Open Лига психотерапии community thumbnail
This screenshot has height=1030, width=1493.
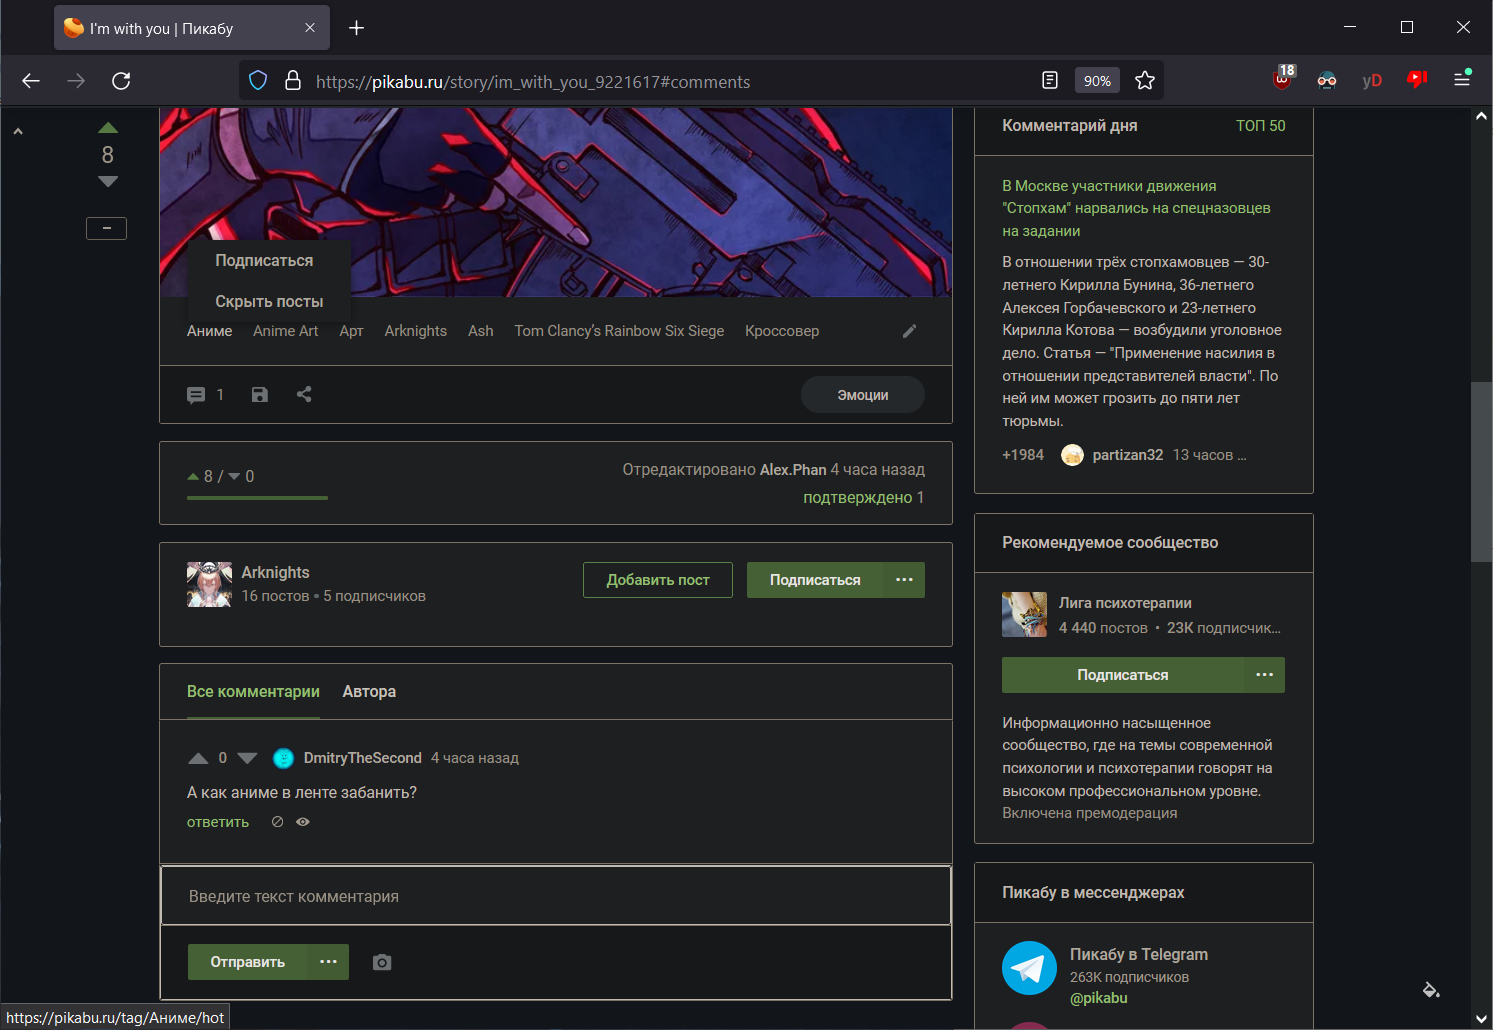coord(1024,615)
